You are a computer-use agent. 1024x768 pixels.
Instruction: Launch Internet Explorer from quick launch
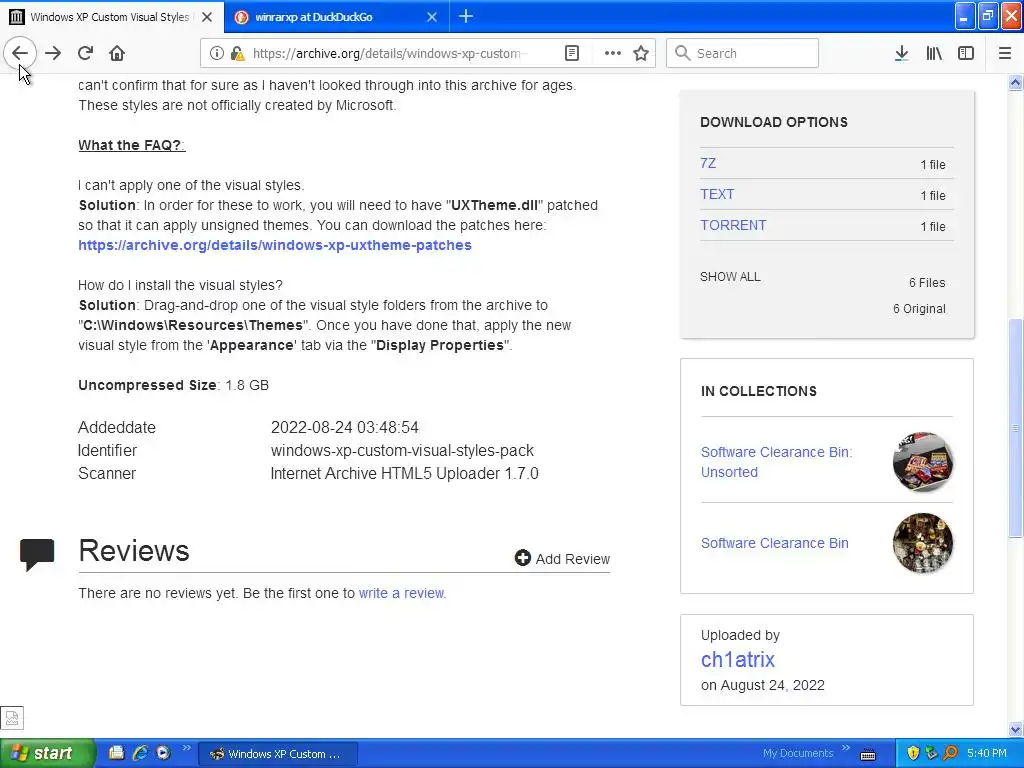(140, 753)
